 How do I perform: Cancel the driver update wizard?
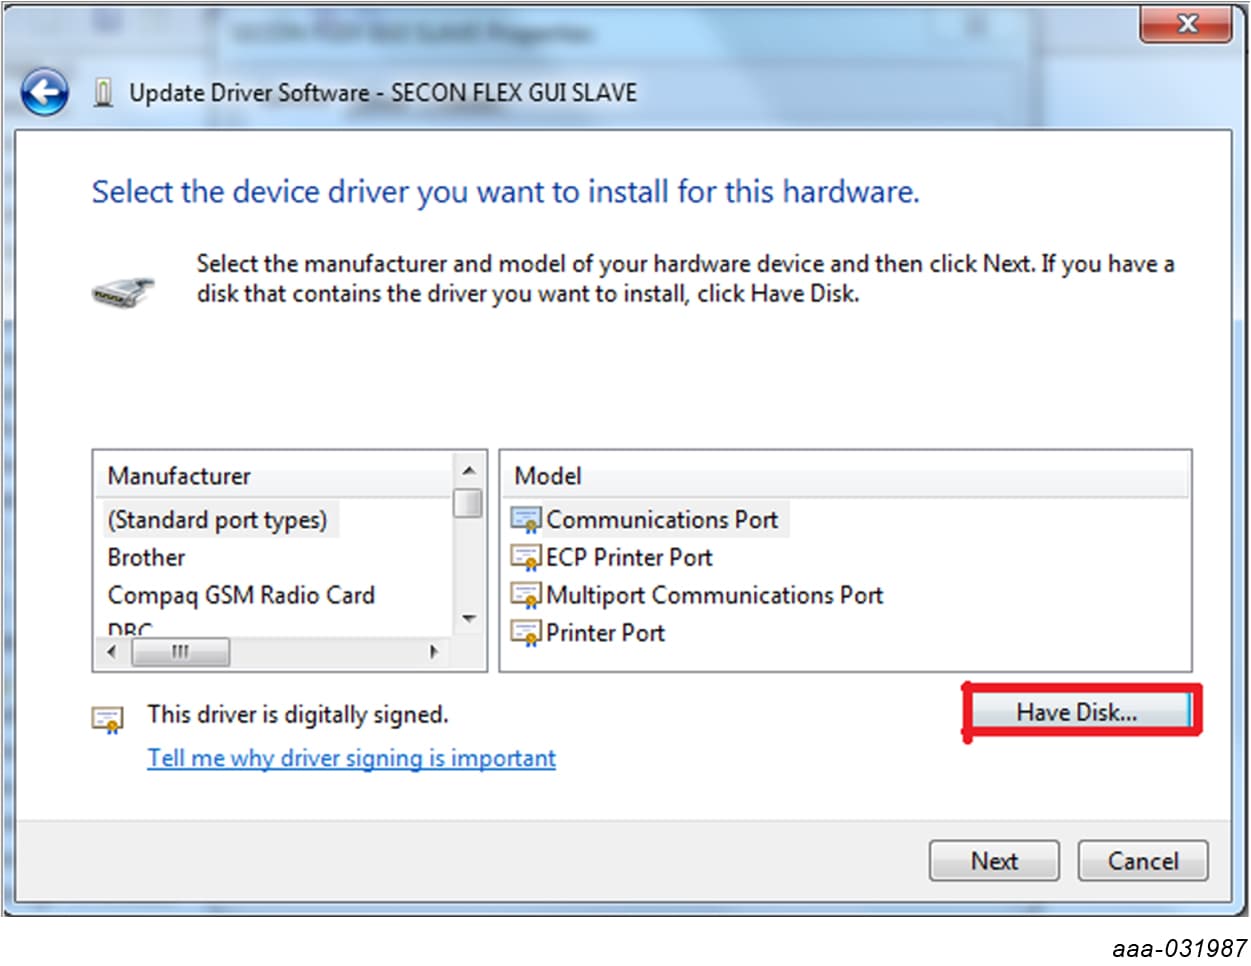pyautogui.click(x=1142, y=861)
